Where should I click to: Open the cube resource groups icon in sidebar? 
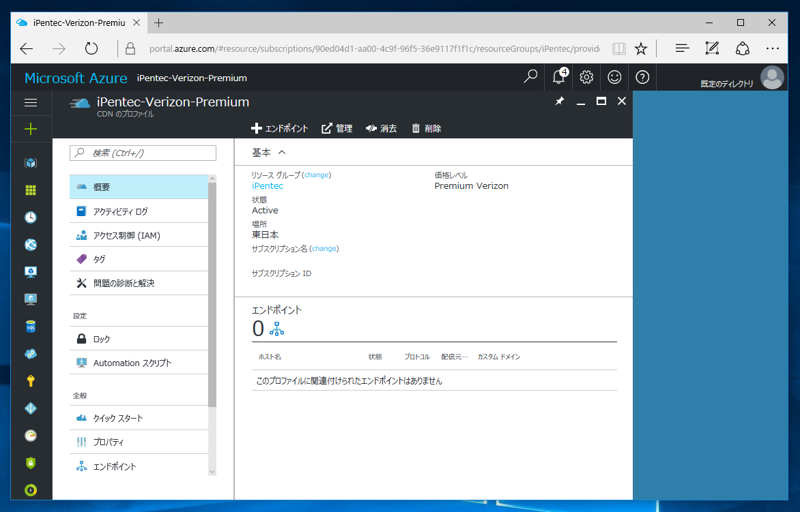(31, 163)
